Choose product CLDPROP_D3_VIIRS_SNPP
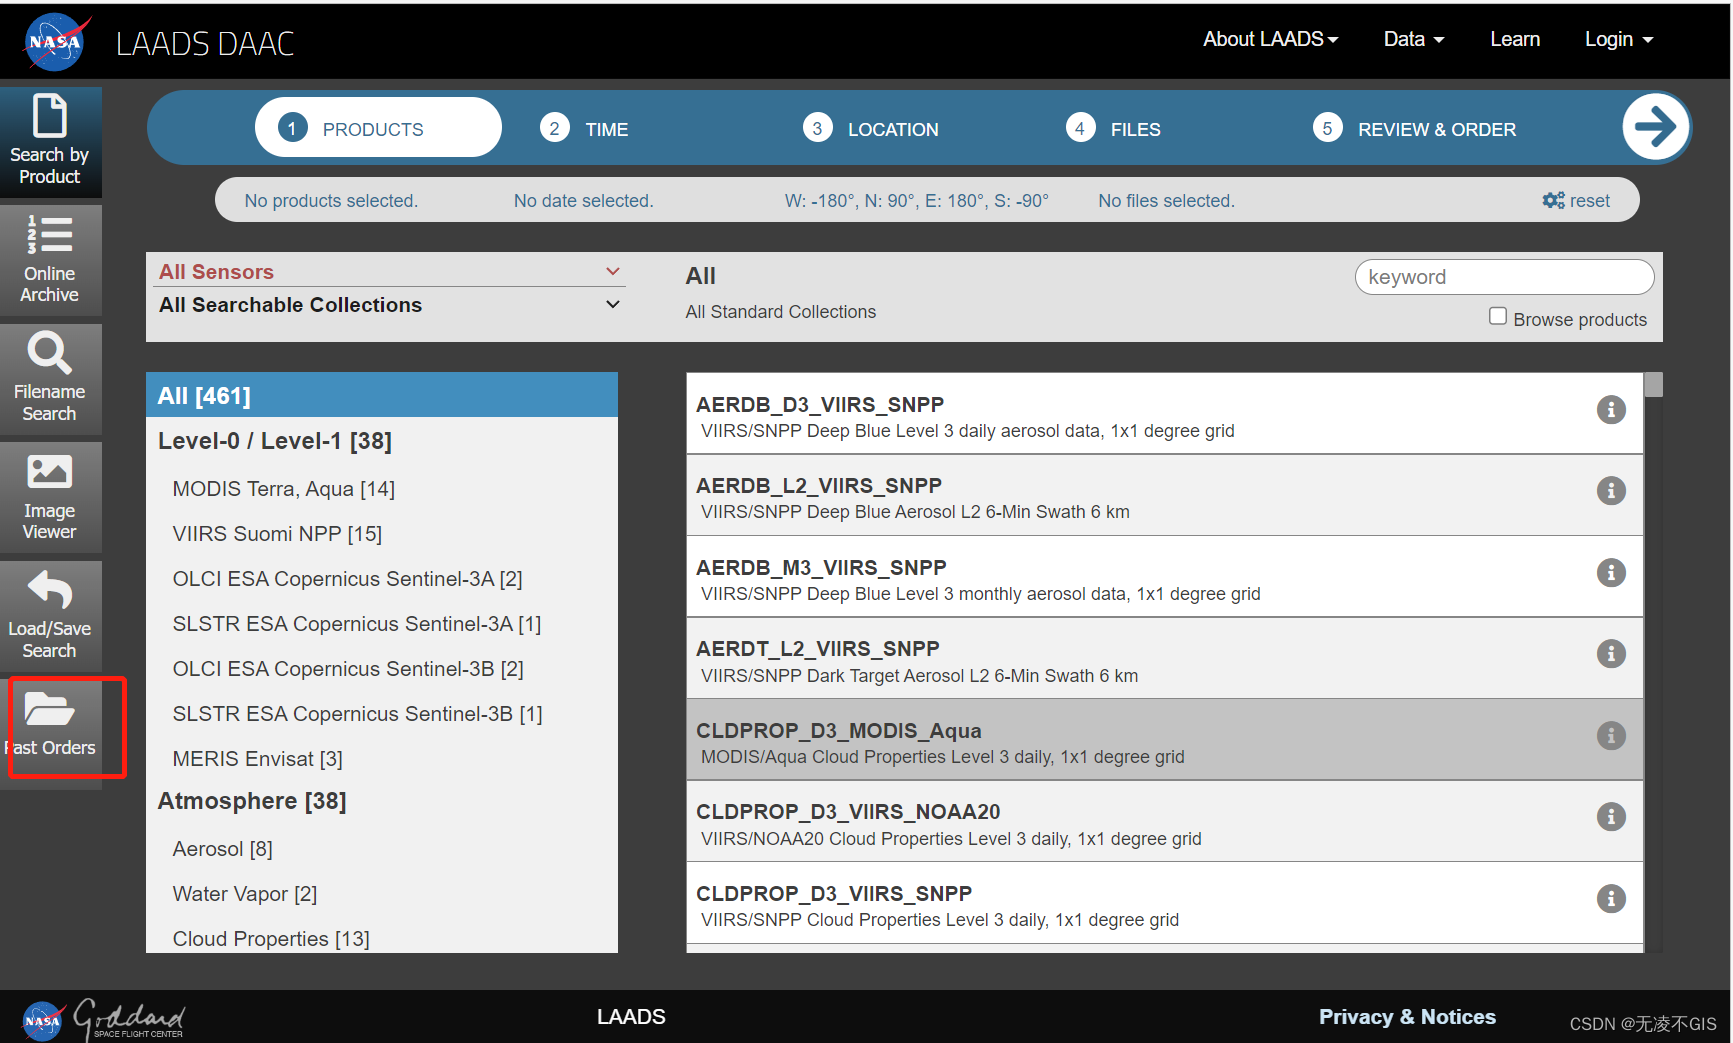 (x=1165, y=903)
